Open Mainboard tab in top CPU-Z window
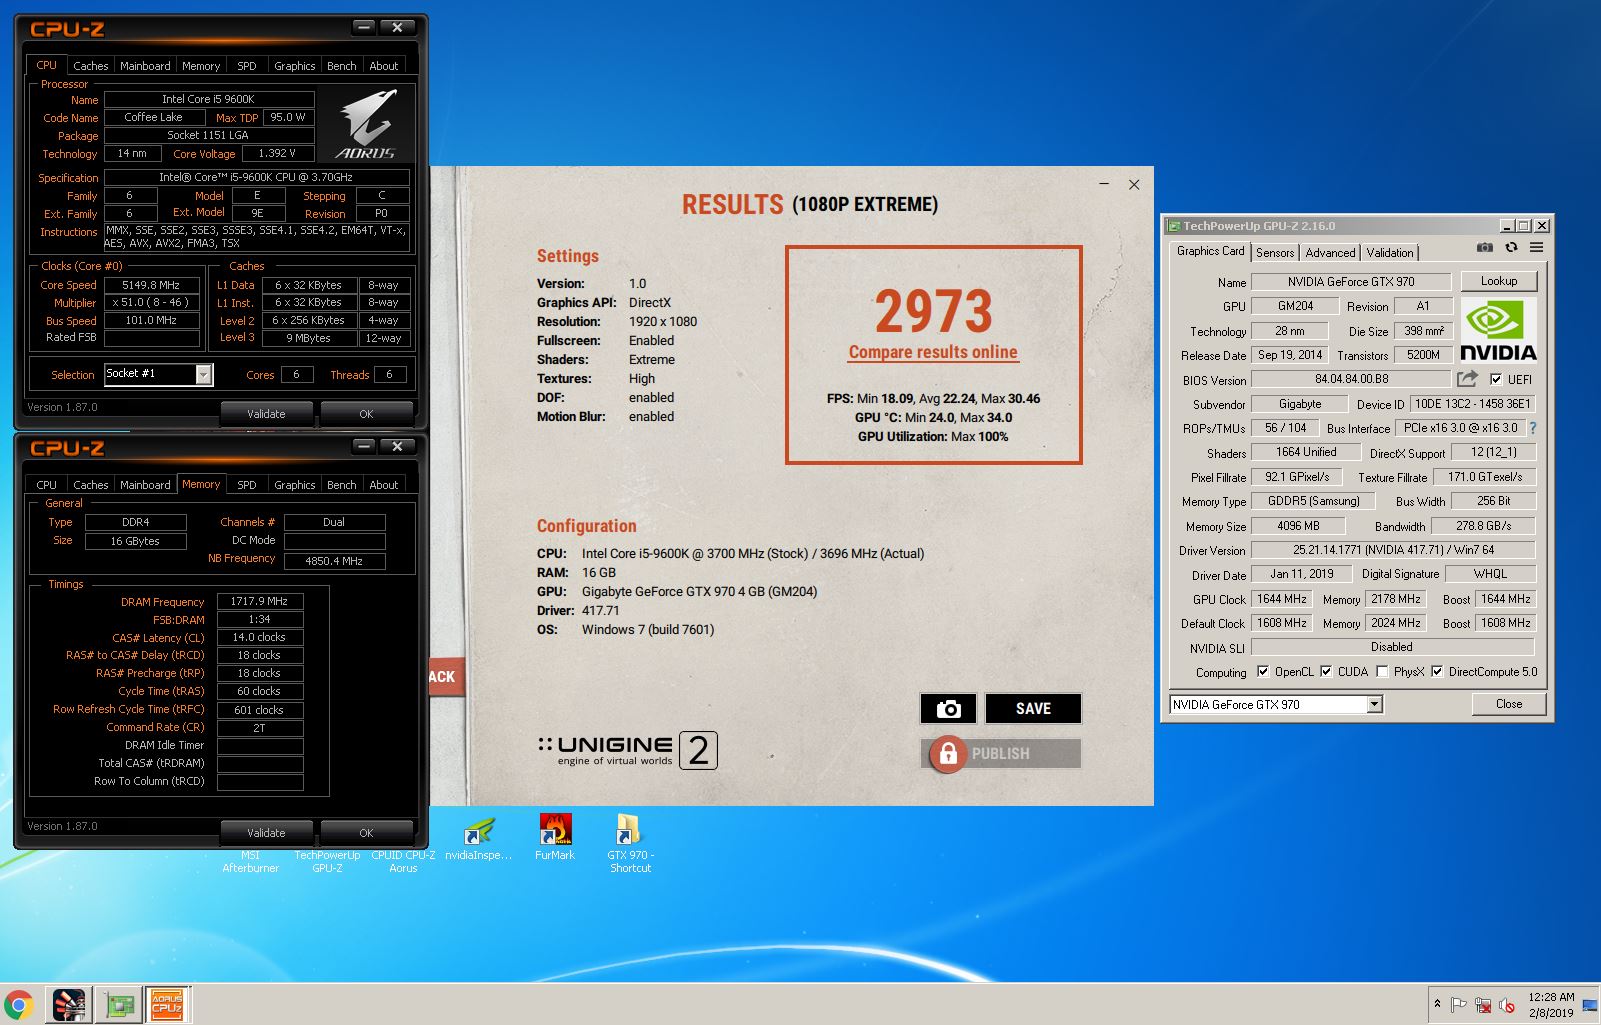Image resolution: width=1601 pixels, height=1025 pixels. tap(145, 66)
